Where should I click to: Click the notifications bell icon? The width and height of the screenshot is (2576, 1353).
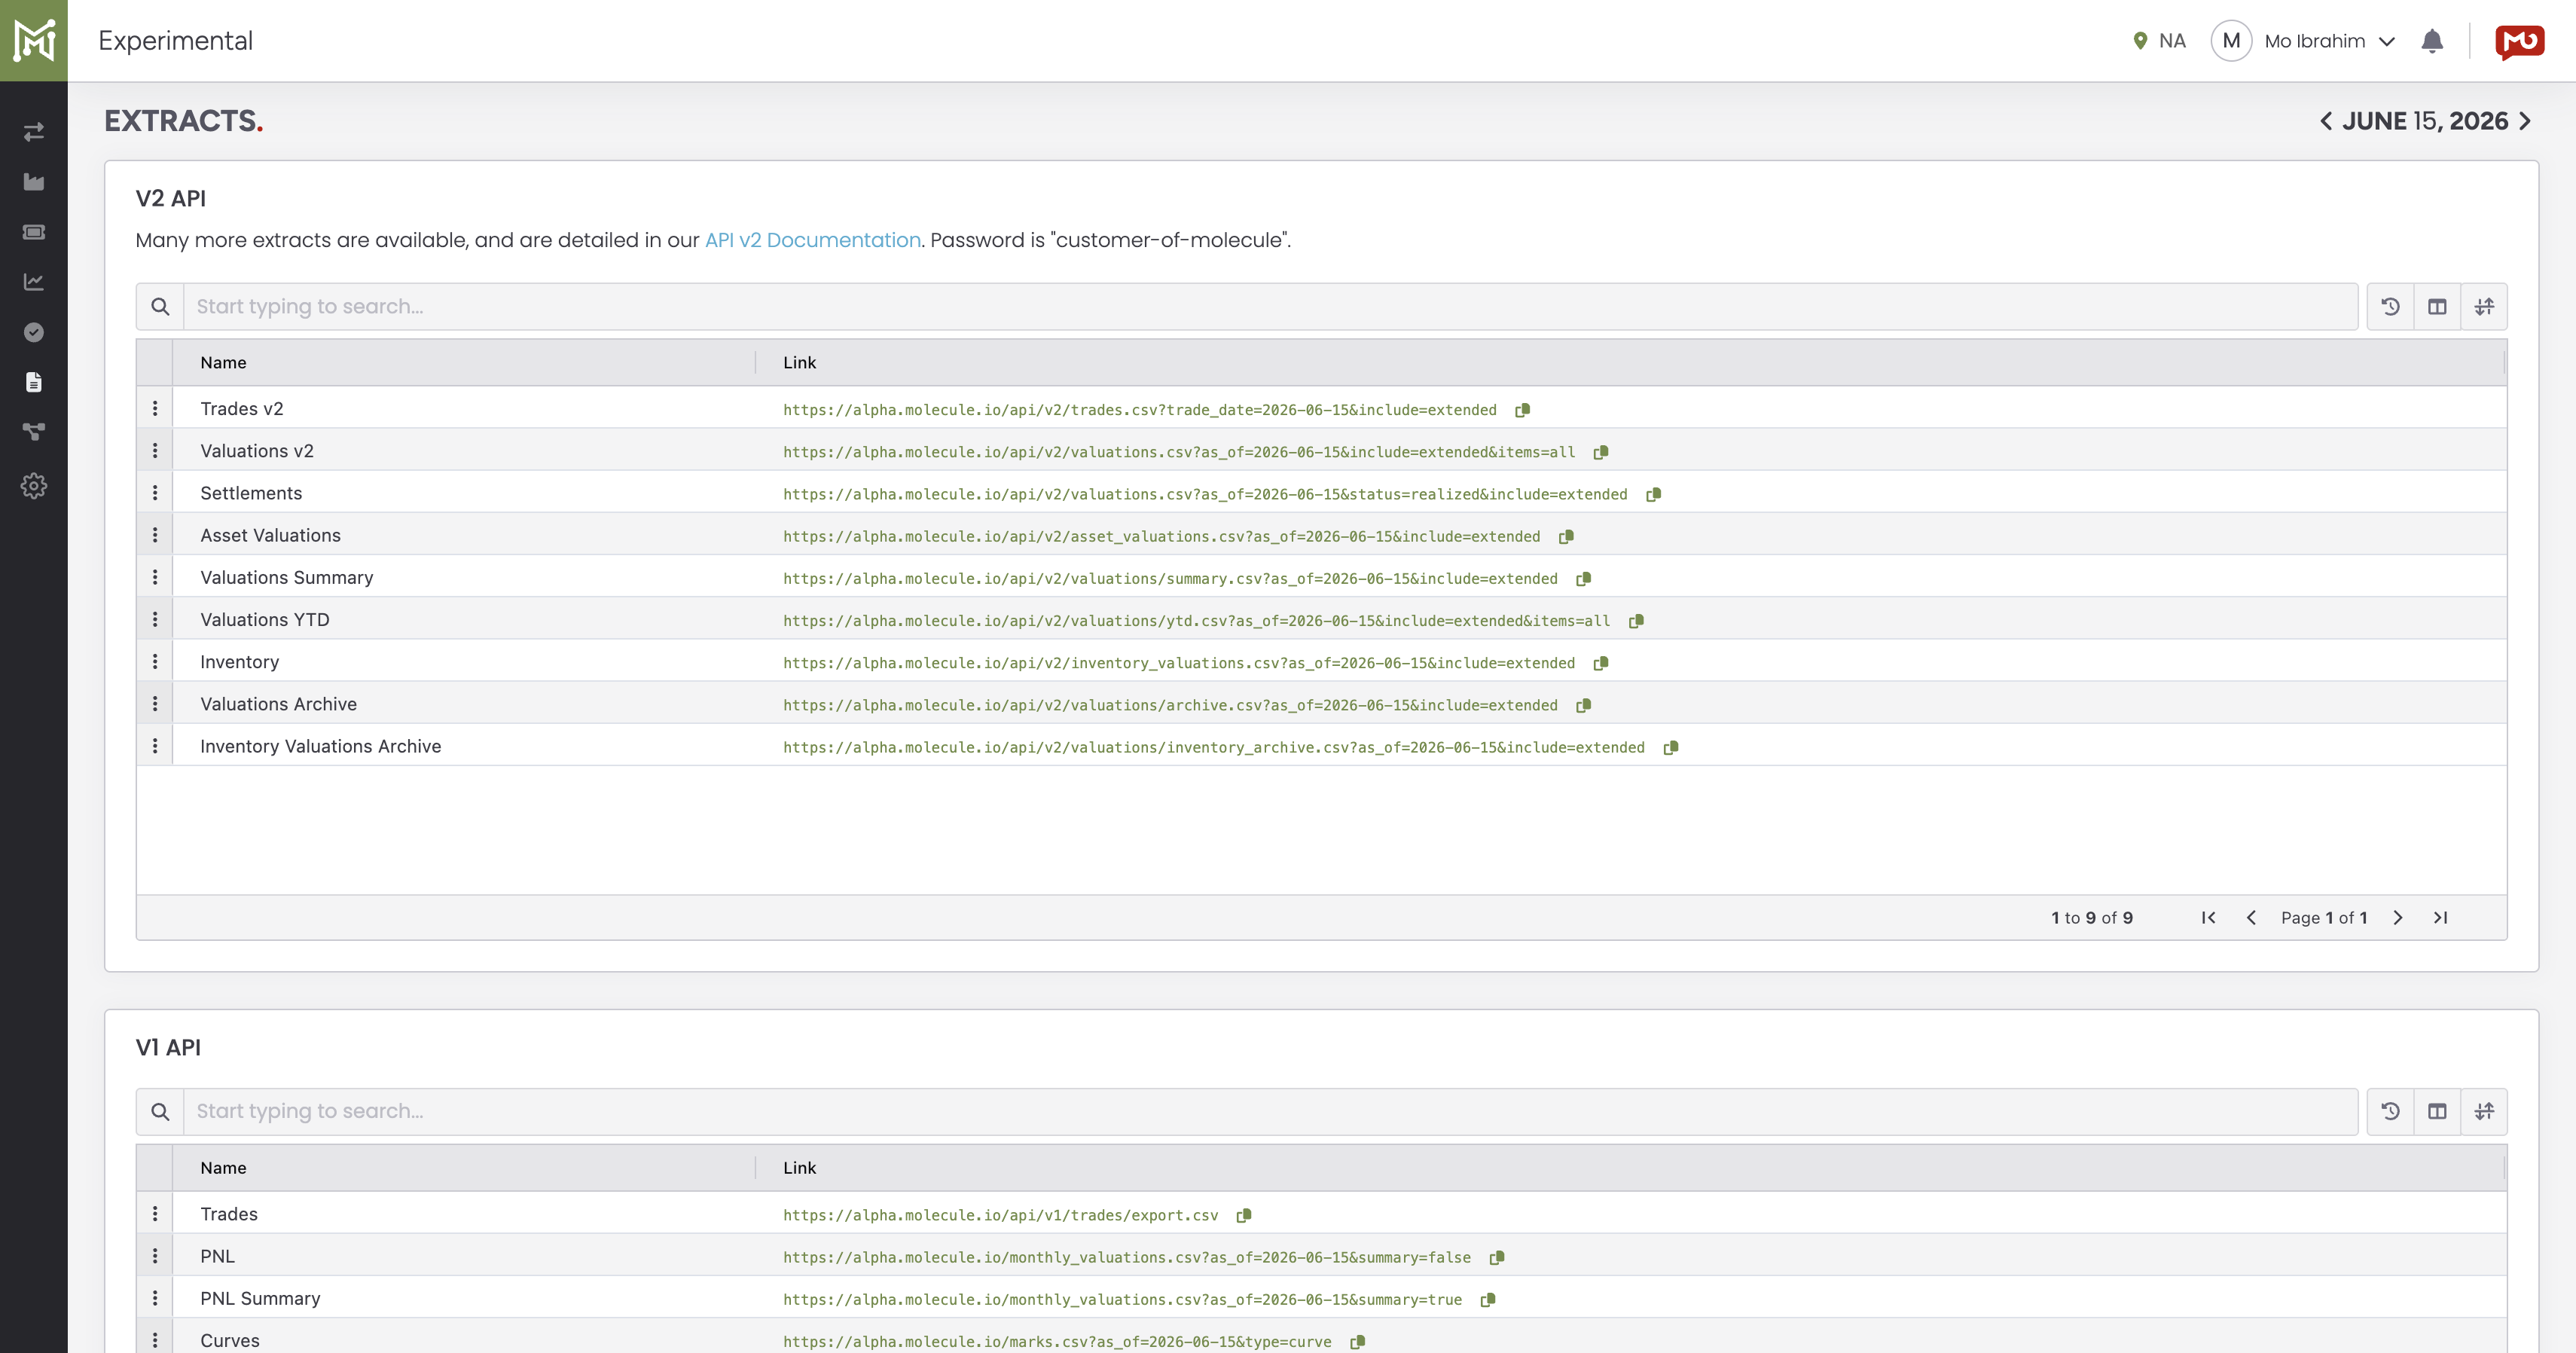(2432, 41)
